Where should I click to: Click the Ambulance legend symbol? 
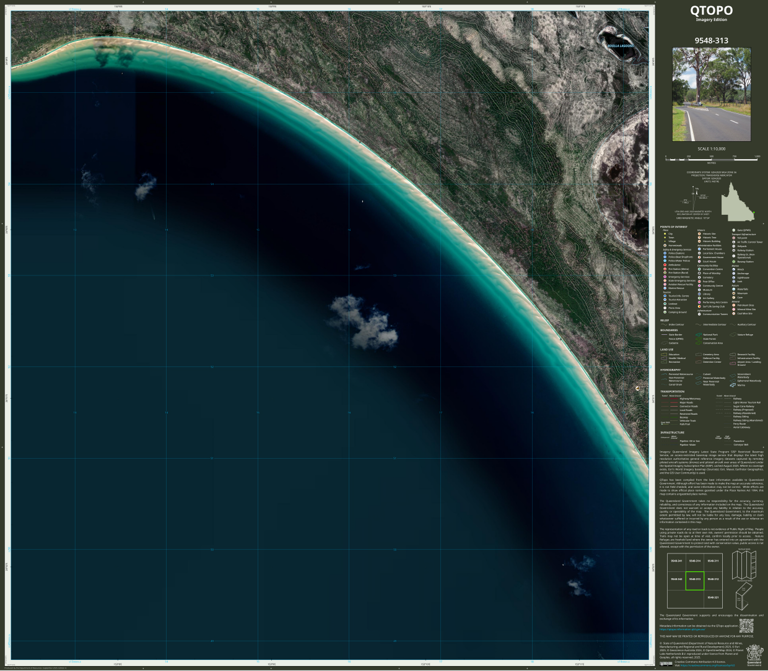pyautogui.click(x=665, y=265)
